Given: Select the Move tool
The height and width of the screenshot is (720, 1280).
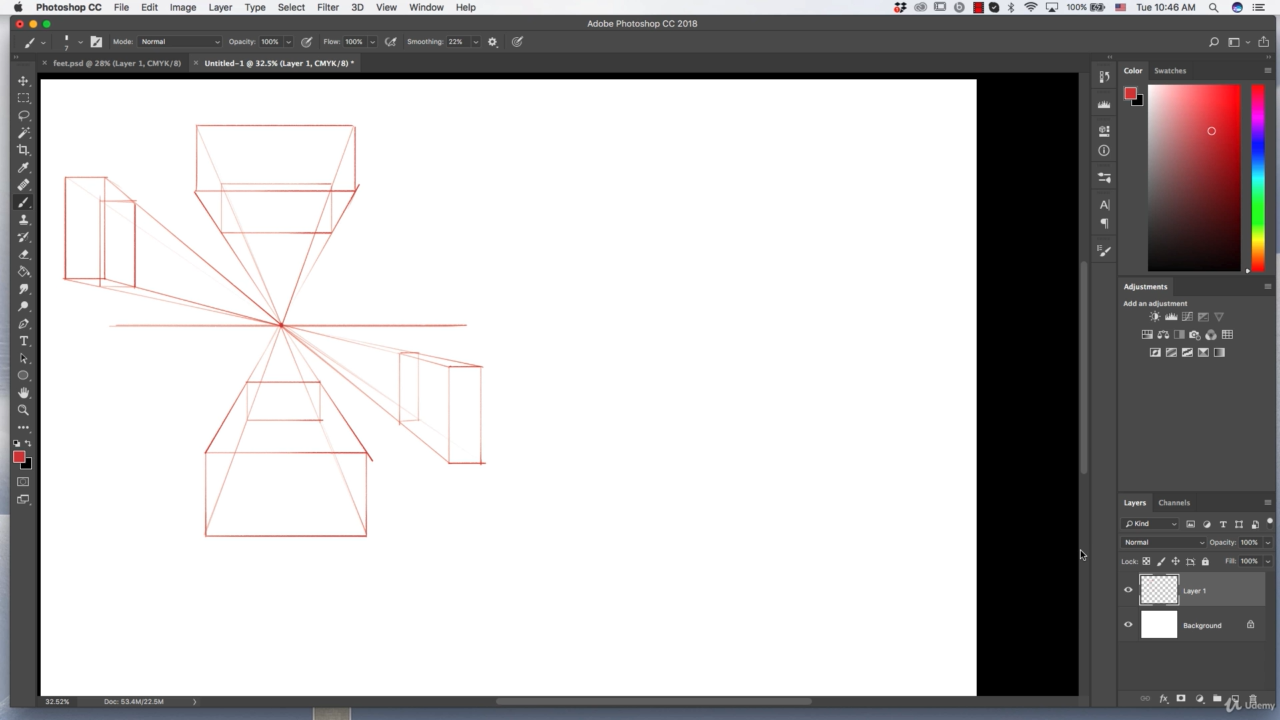Looking at the screenshot, I should [23, 81].
